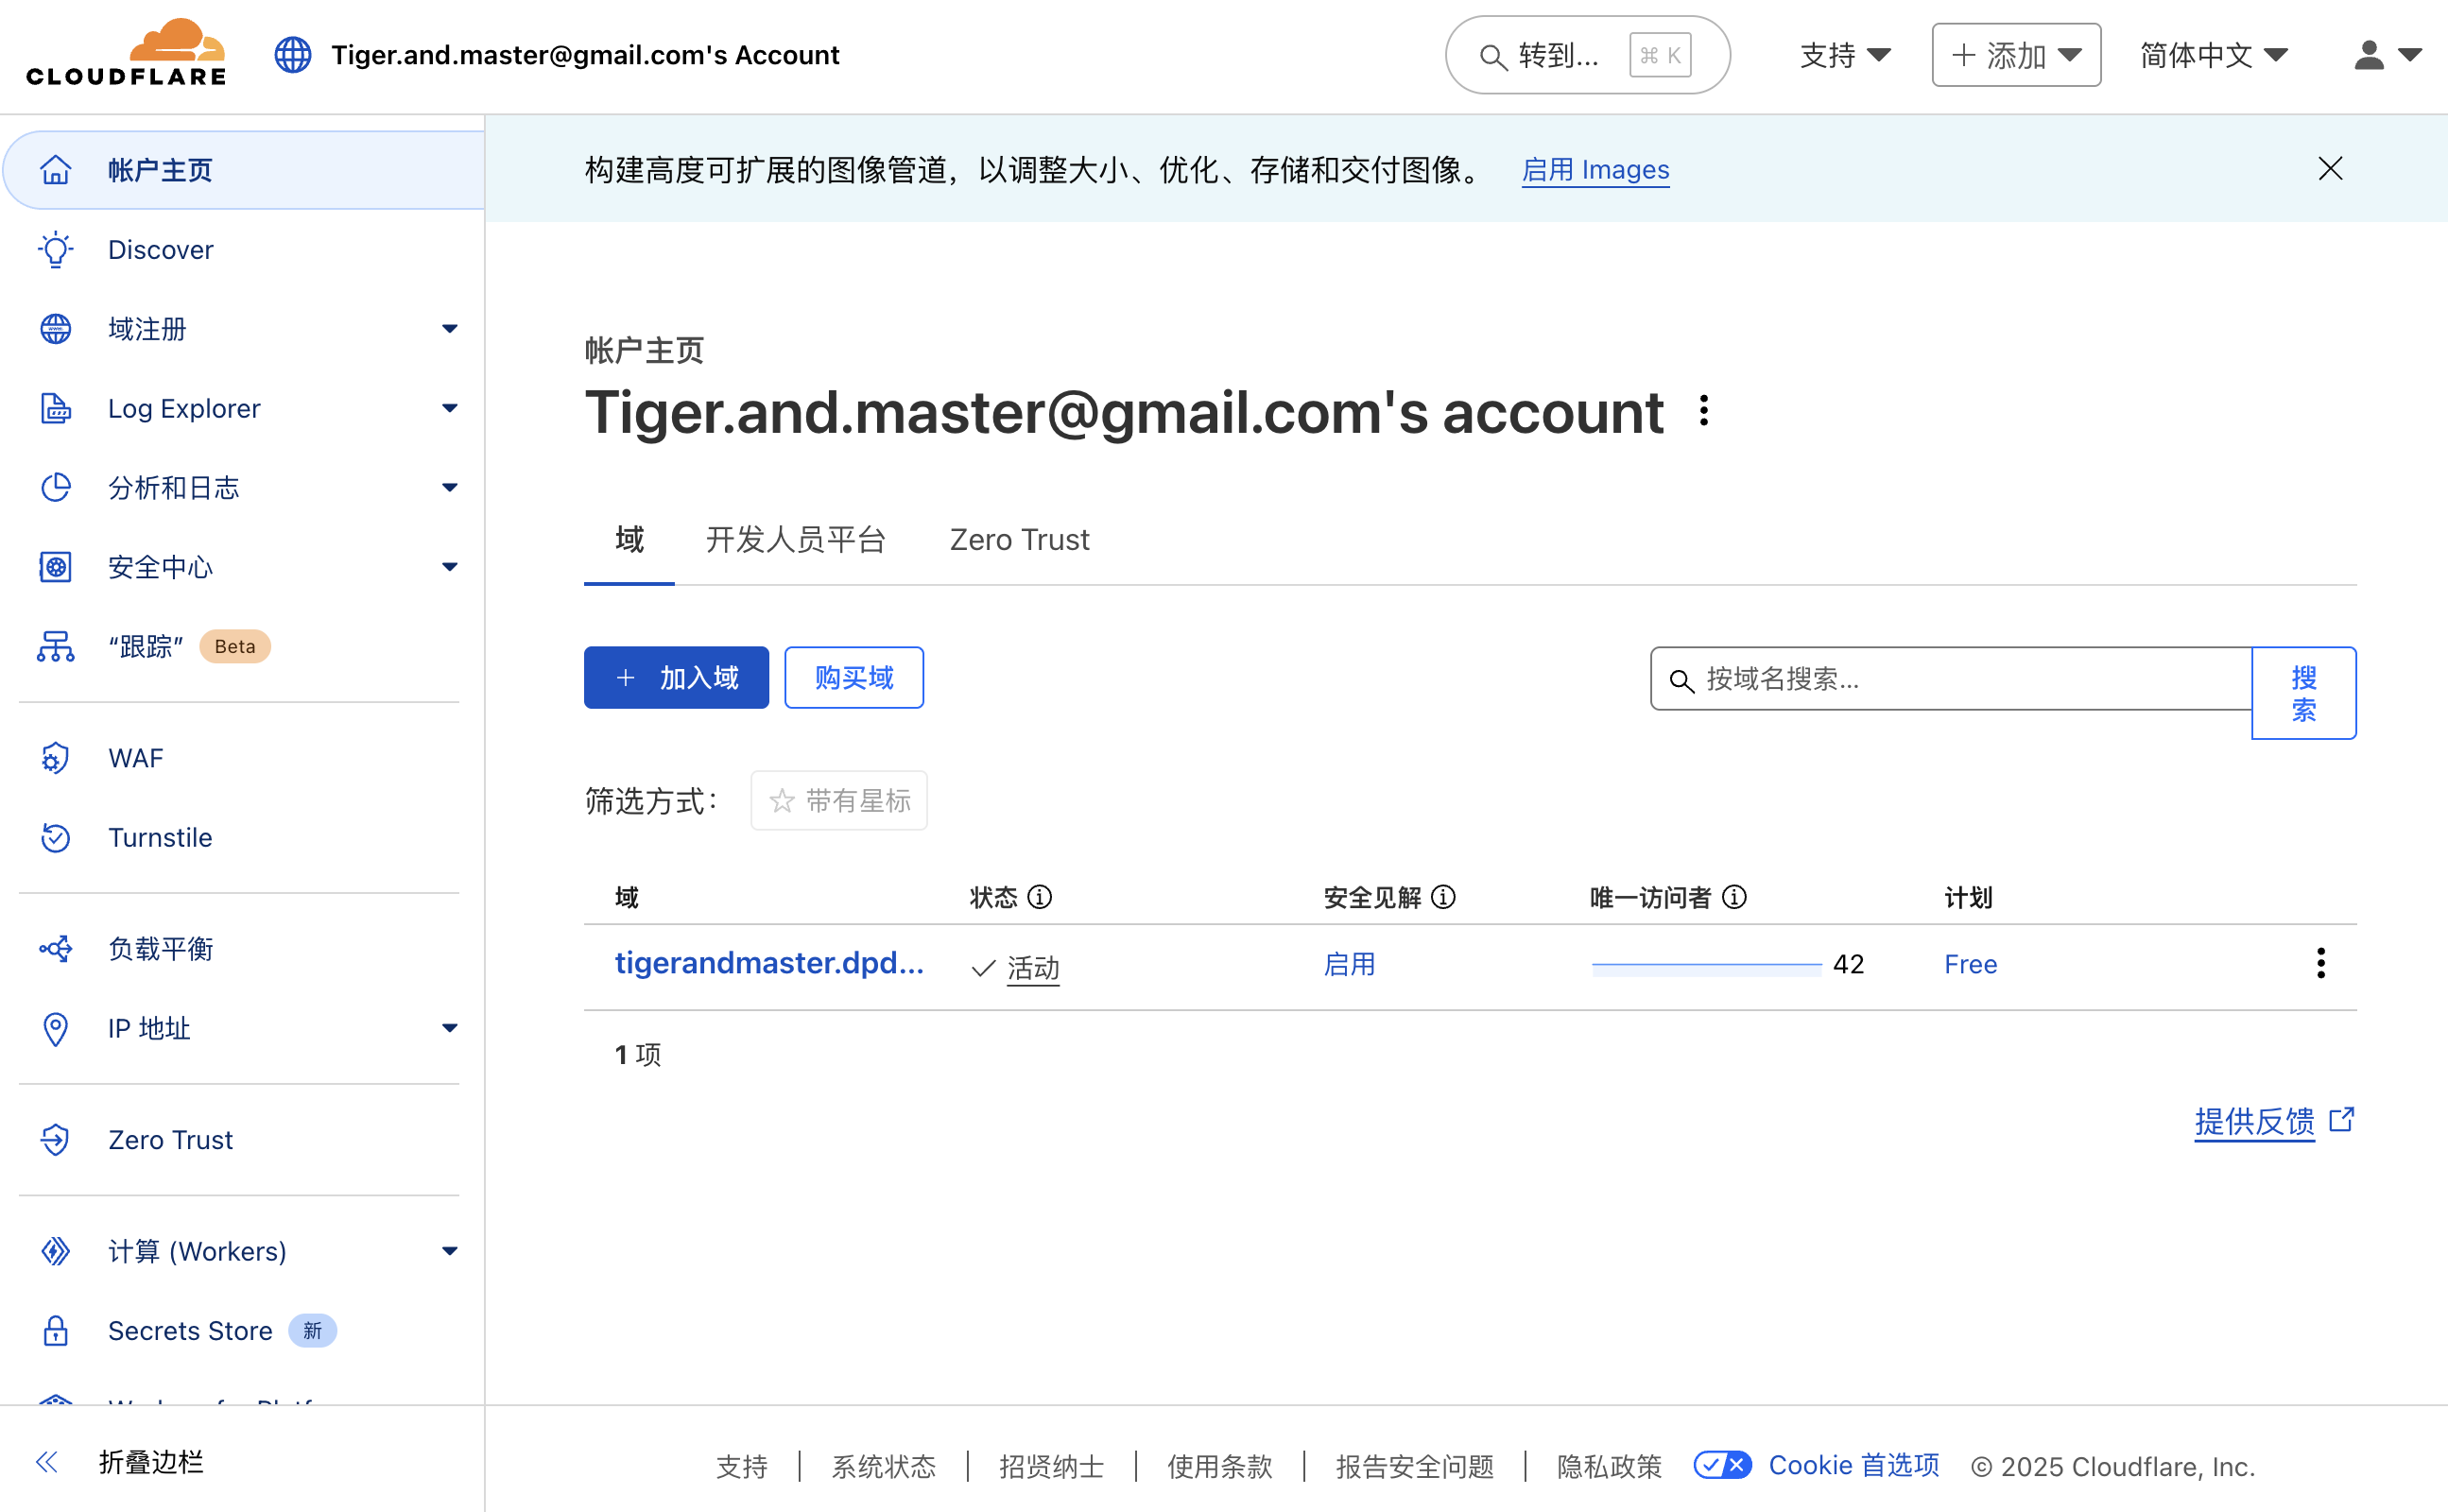Click the 提供反馈 link
The image size is (2448, 1512).
pos(2254,1121)
